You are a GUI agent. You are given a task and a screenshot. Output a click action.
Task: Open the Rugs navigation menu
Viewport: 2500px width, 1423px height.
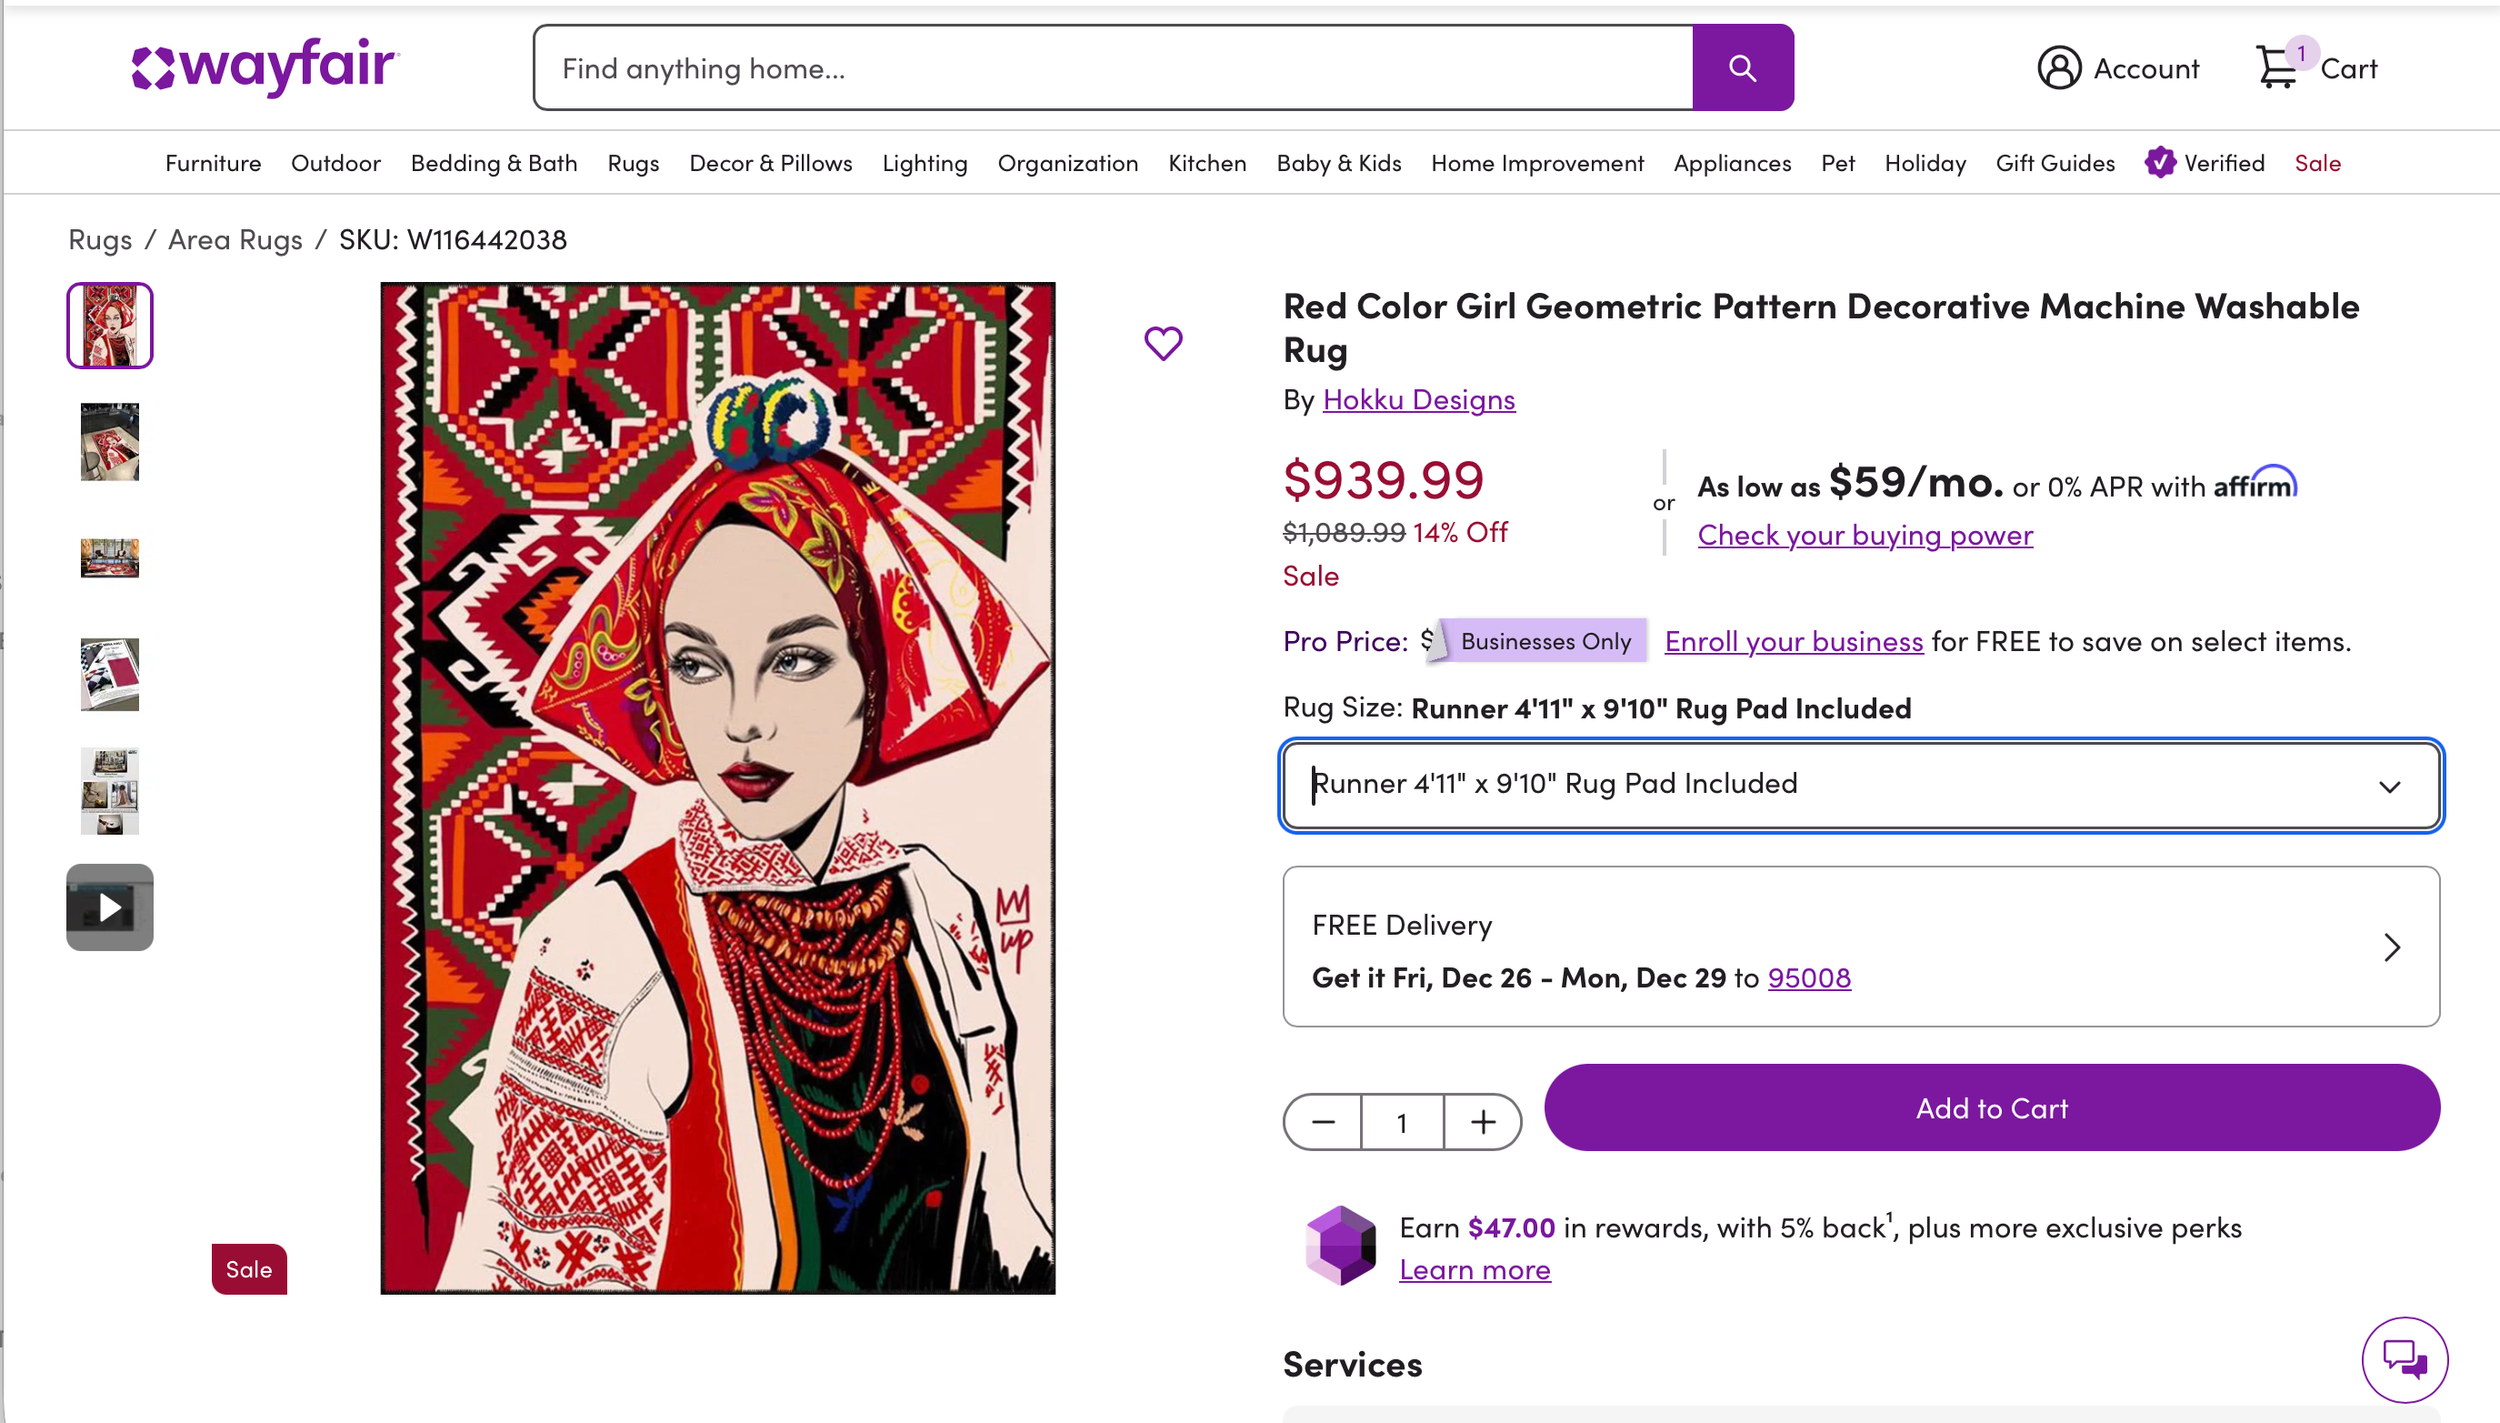pyautogui.click(x=633, y=163)
